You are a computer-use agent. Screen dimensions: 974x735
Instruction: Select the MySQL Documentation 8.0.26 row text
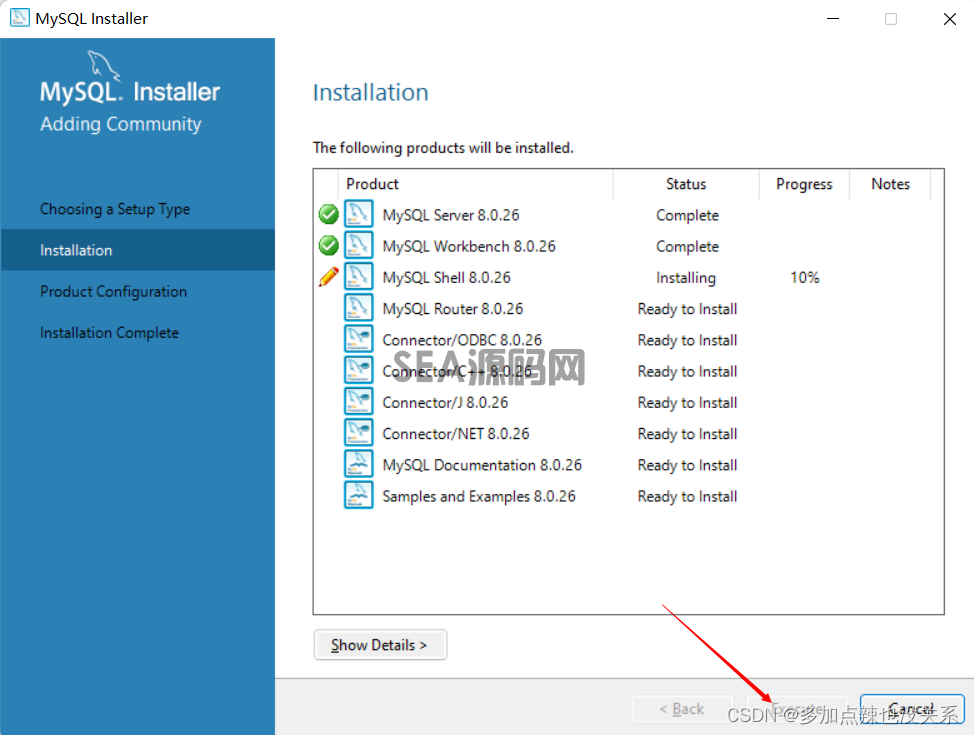tap(481, 465)
